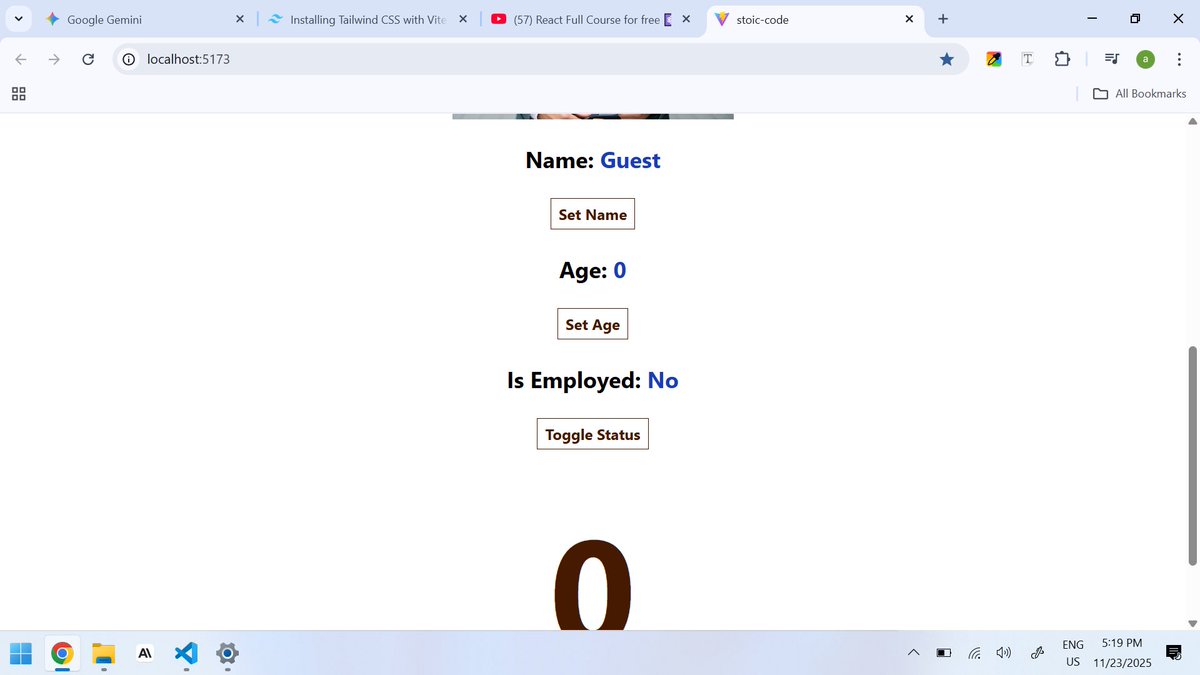Expand hidden icons in the system tray
Screen dimensions: 1200x675
[x=913, y=652]
